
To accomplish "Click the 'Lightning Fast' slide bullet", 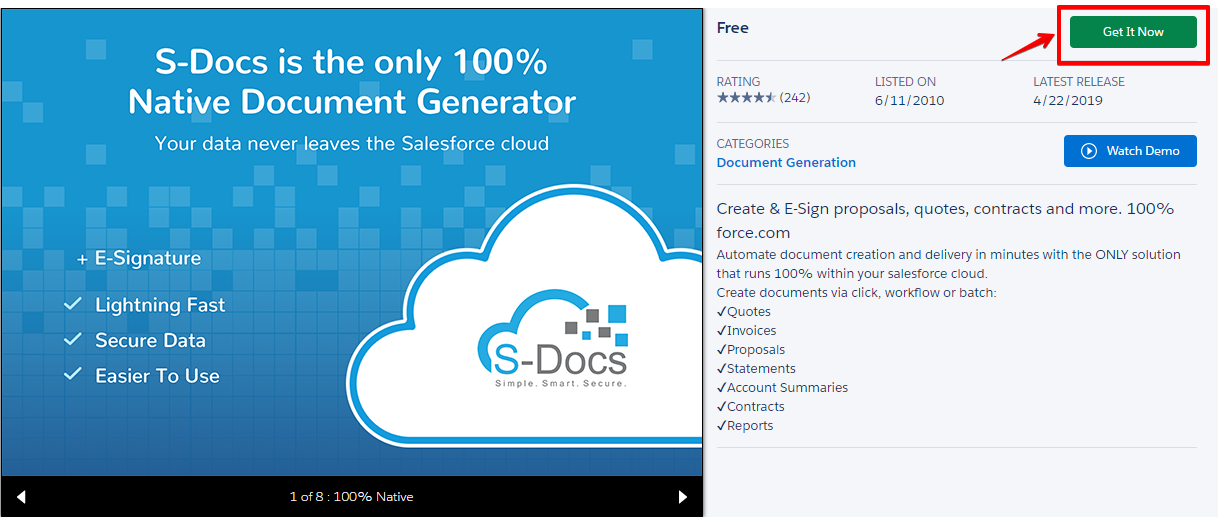I will tap(144, 305).
